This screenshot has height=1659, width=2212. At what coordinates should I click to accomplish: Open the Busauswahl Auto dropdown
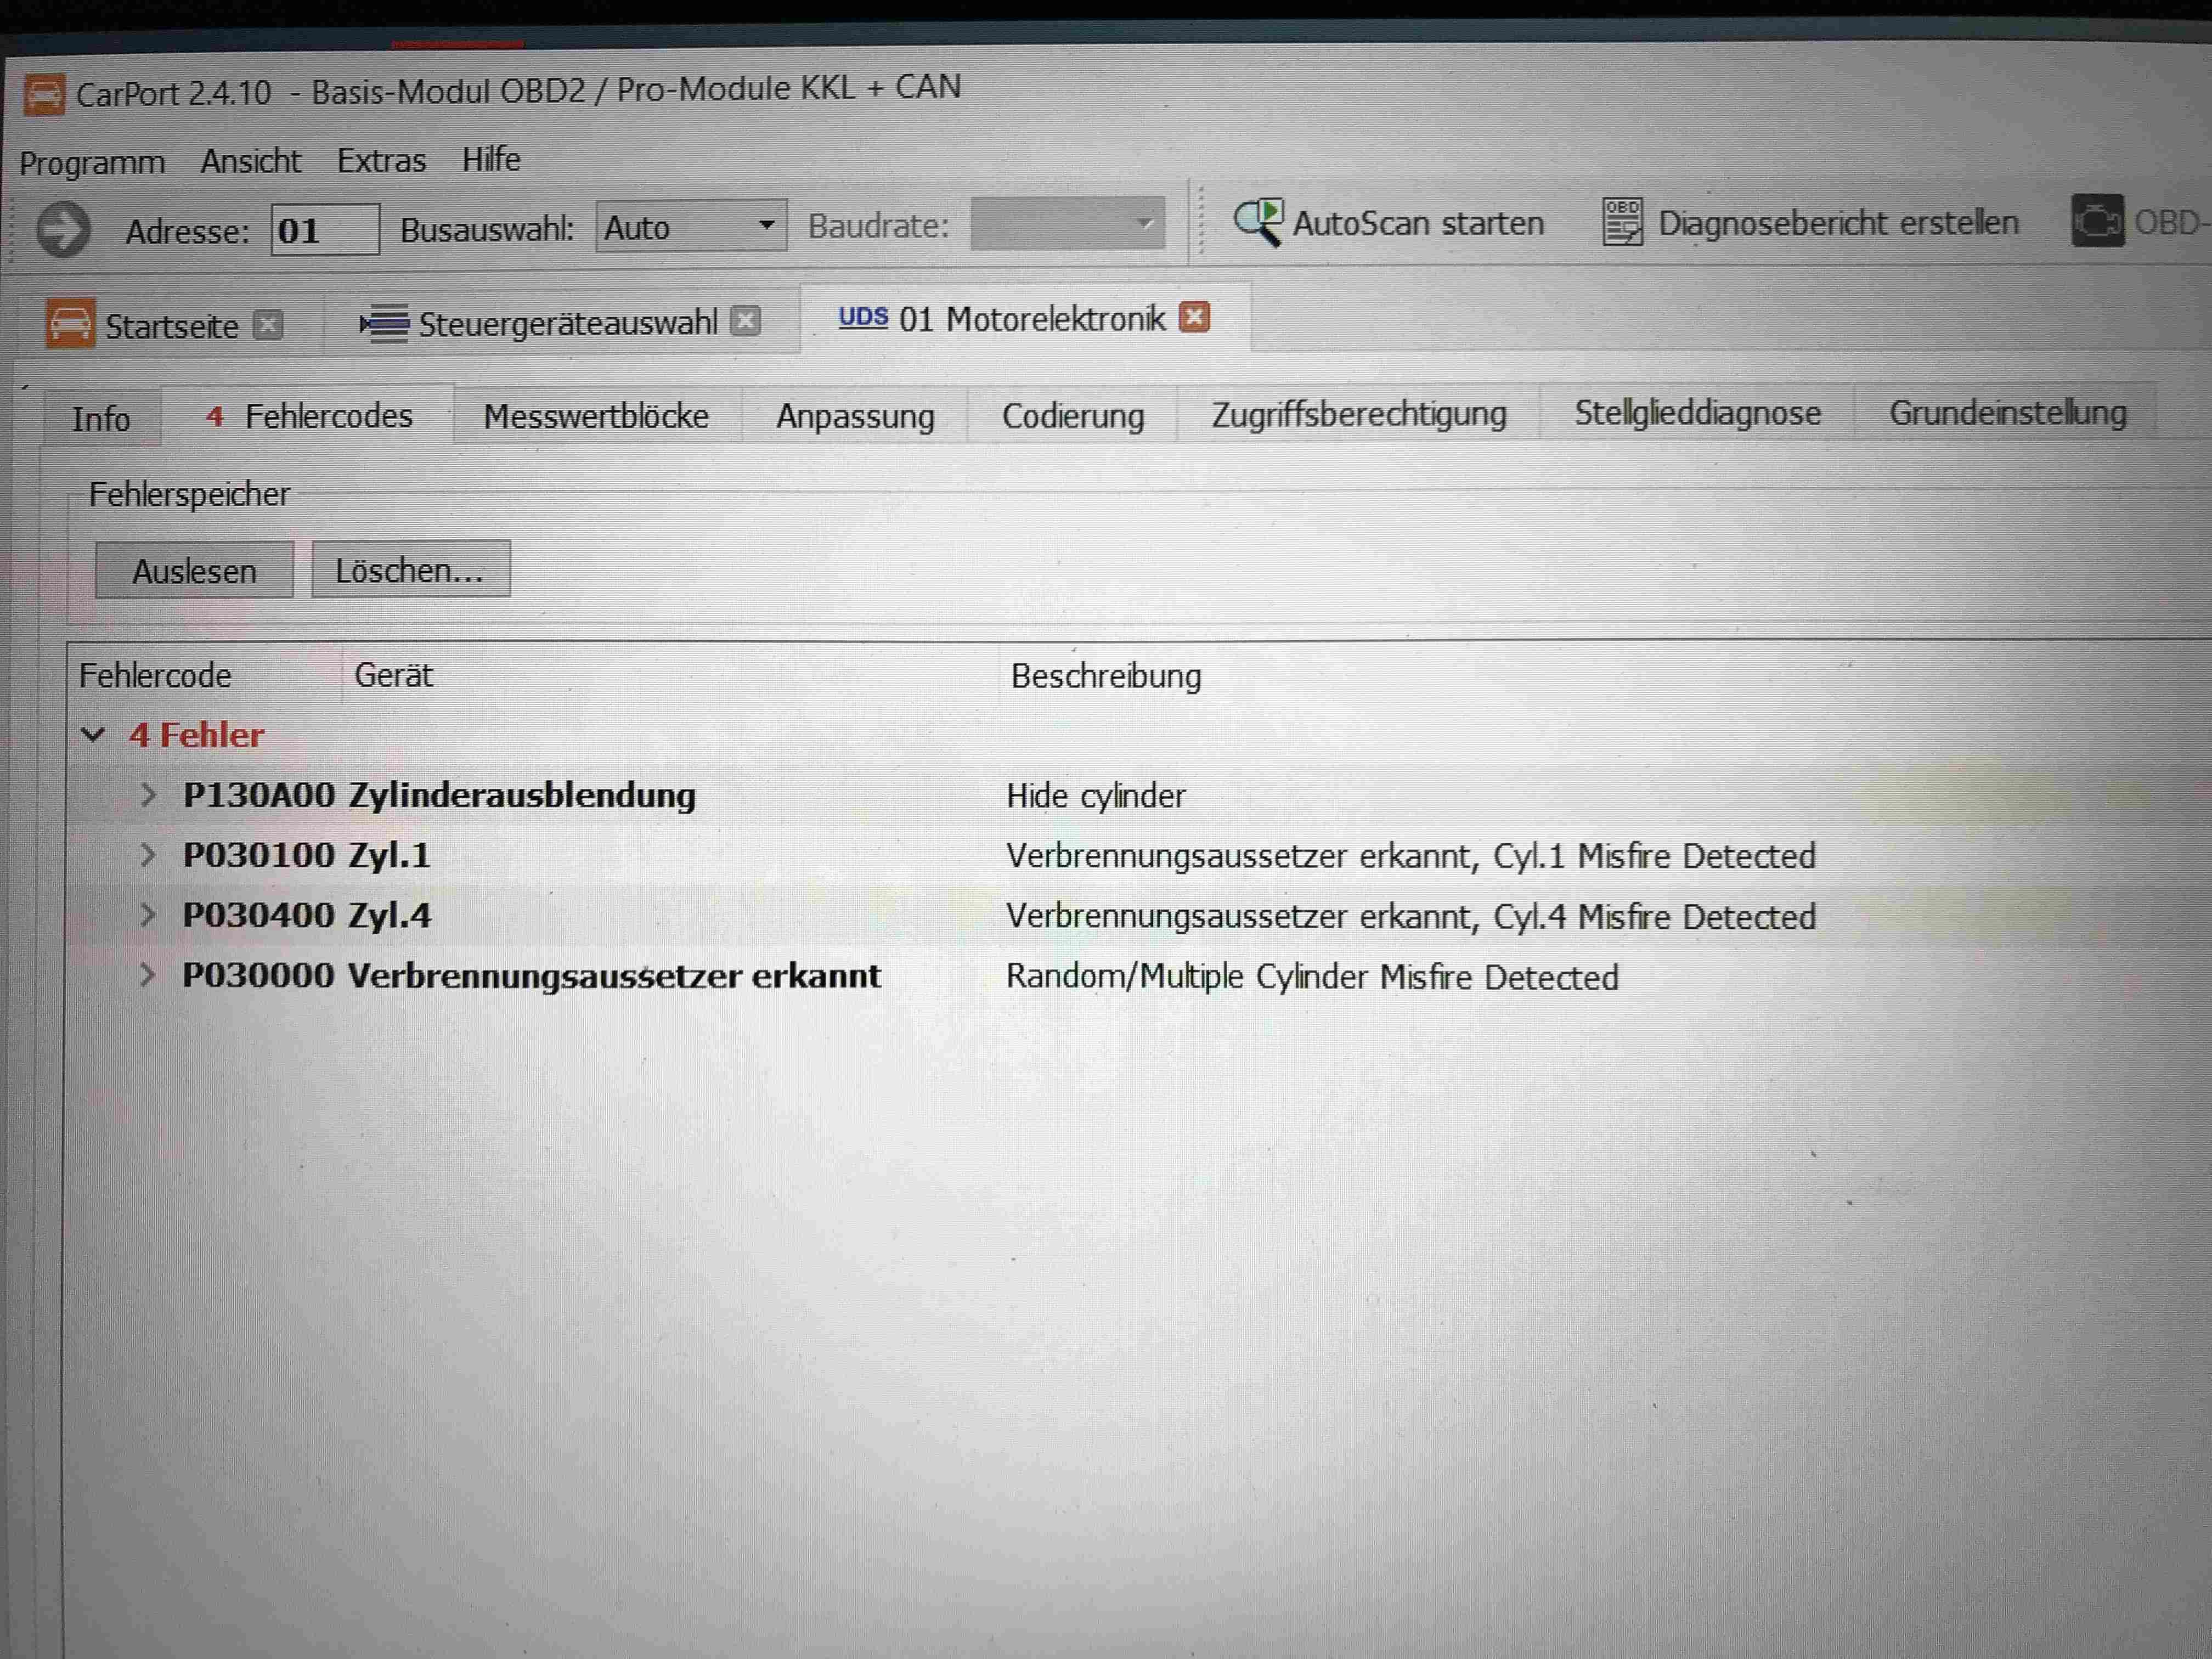(766, 226)
